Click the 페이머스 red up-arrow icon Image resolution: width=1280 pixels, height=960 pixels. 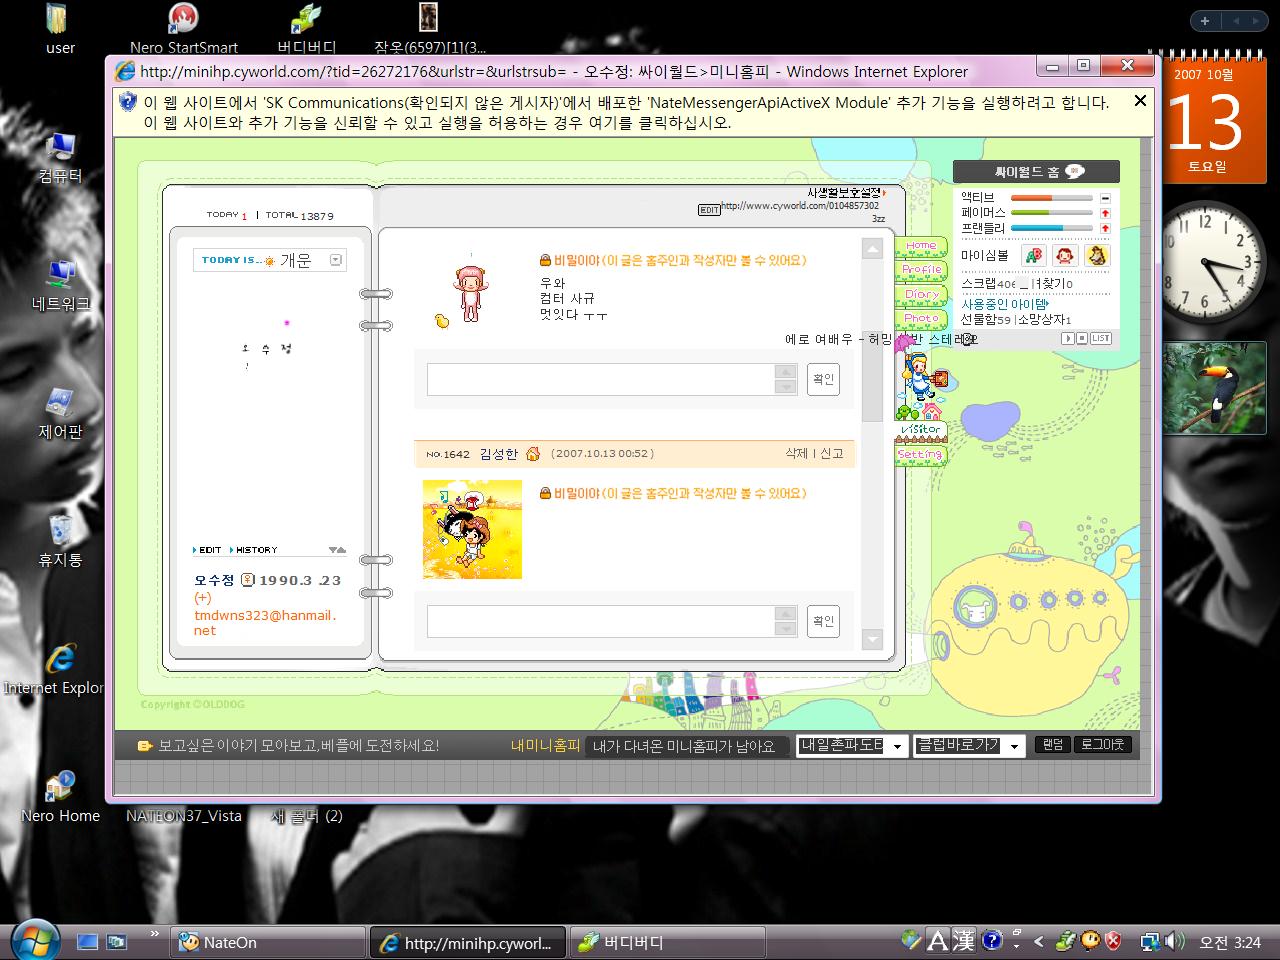pos(1105,213)
